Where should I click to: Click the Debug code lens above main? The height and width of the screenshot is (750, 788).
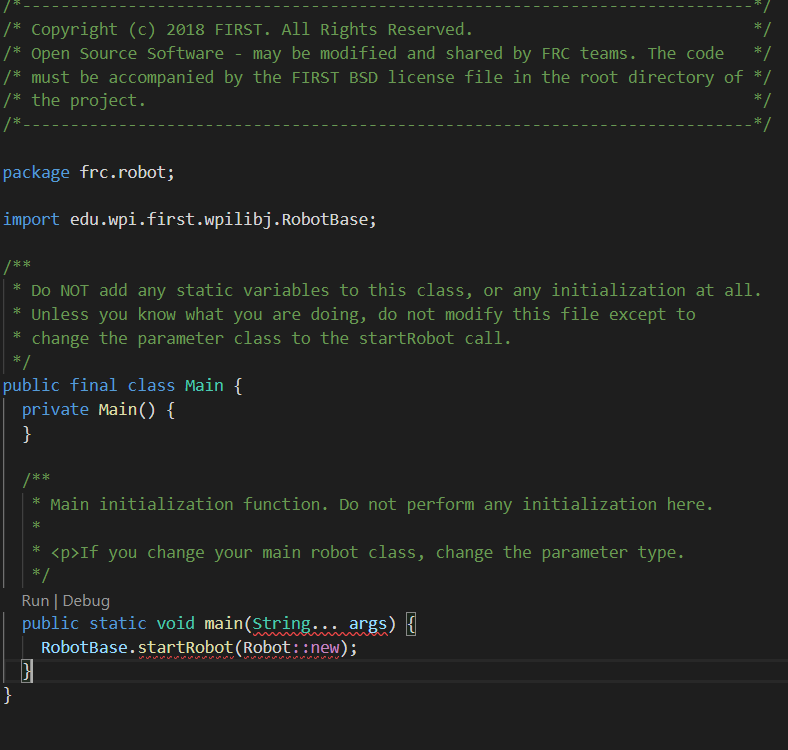pyautogui.click(x=86, y=601)
